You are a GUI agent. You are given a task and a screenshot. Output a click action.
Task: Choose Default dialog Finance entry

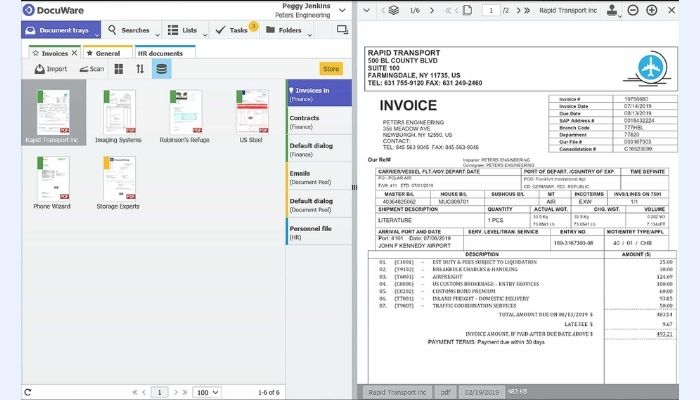click(319, 149)
